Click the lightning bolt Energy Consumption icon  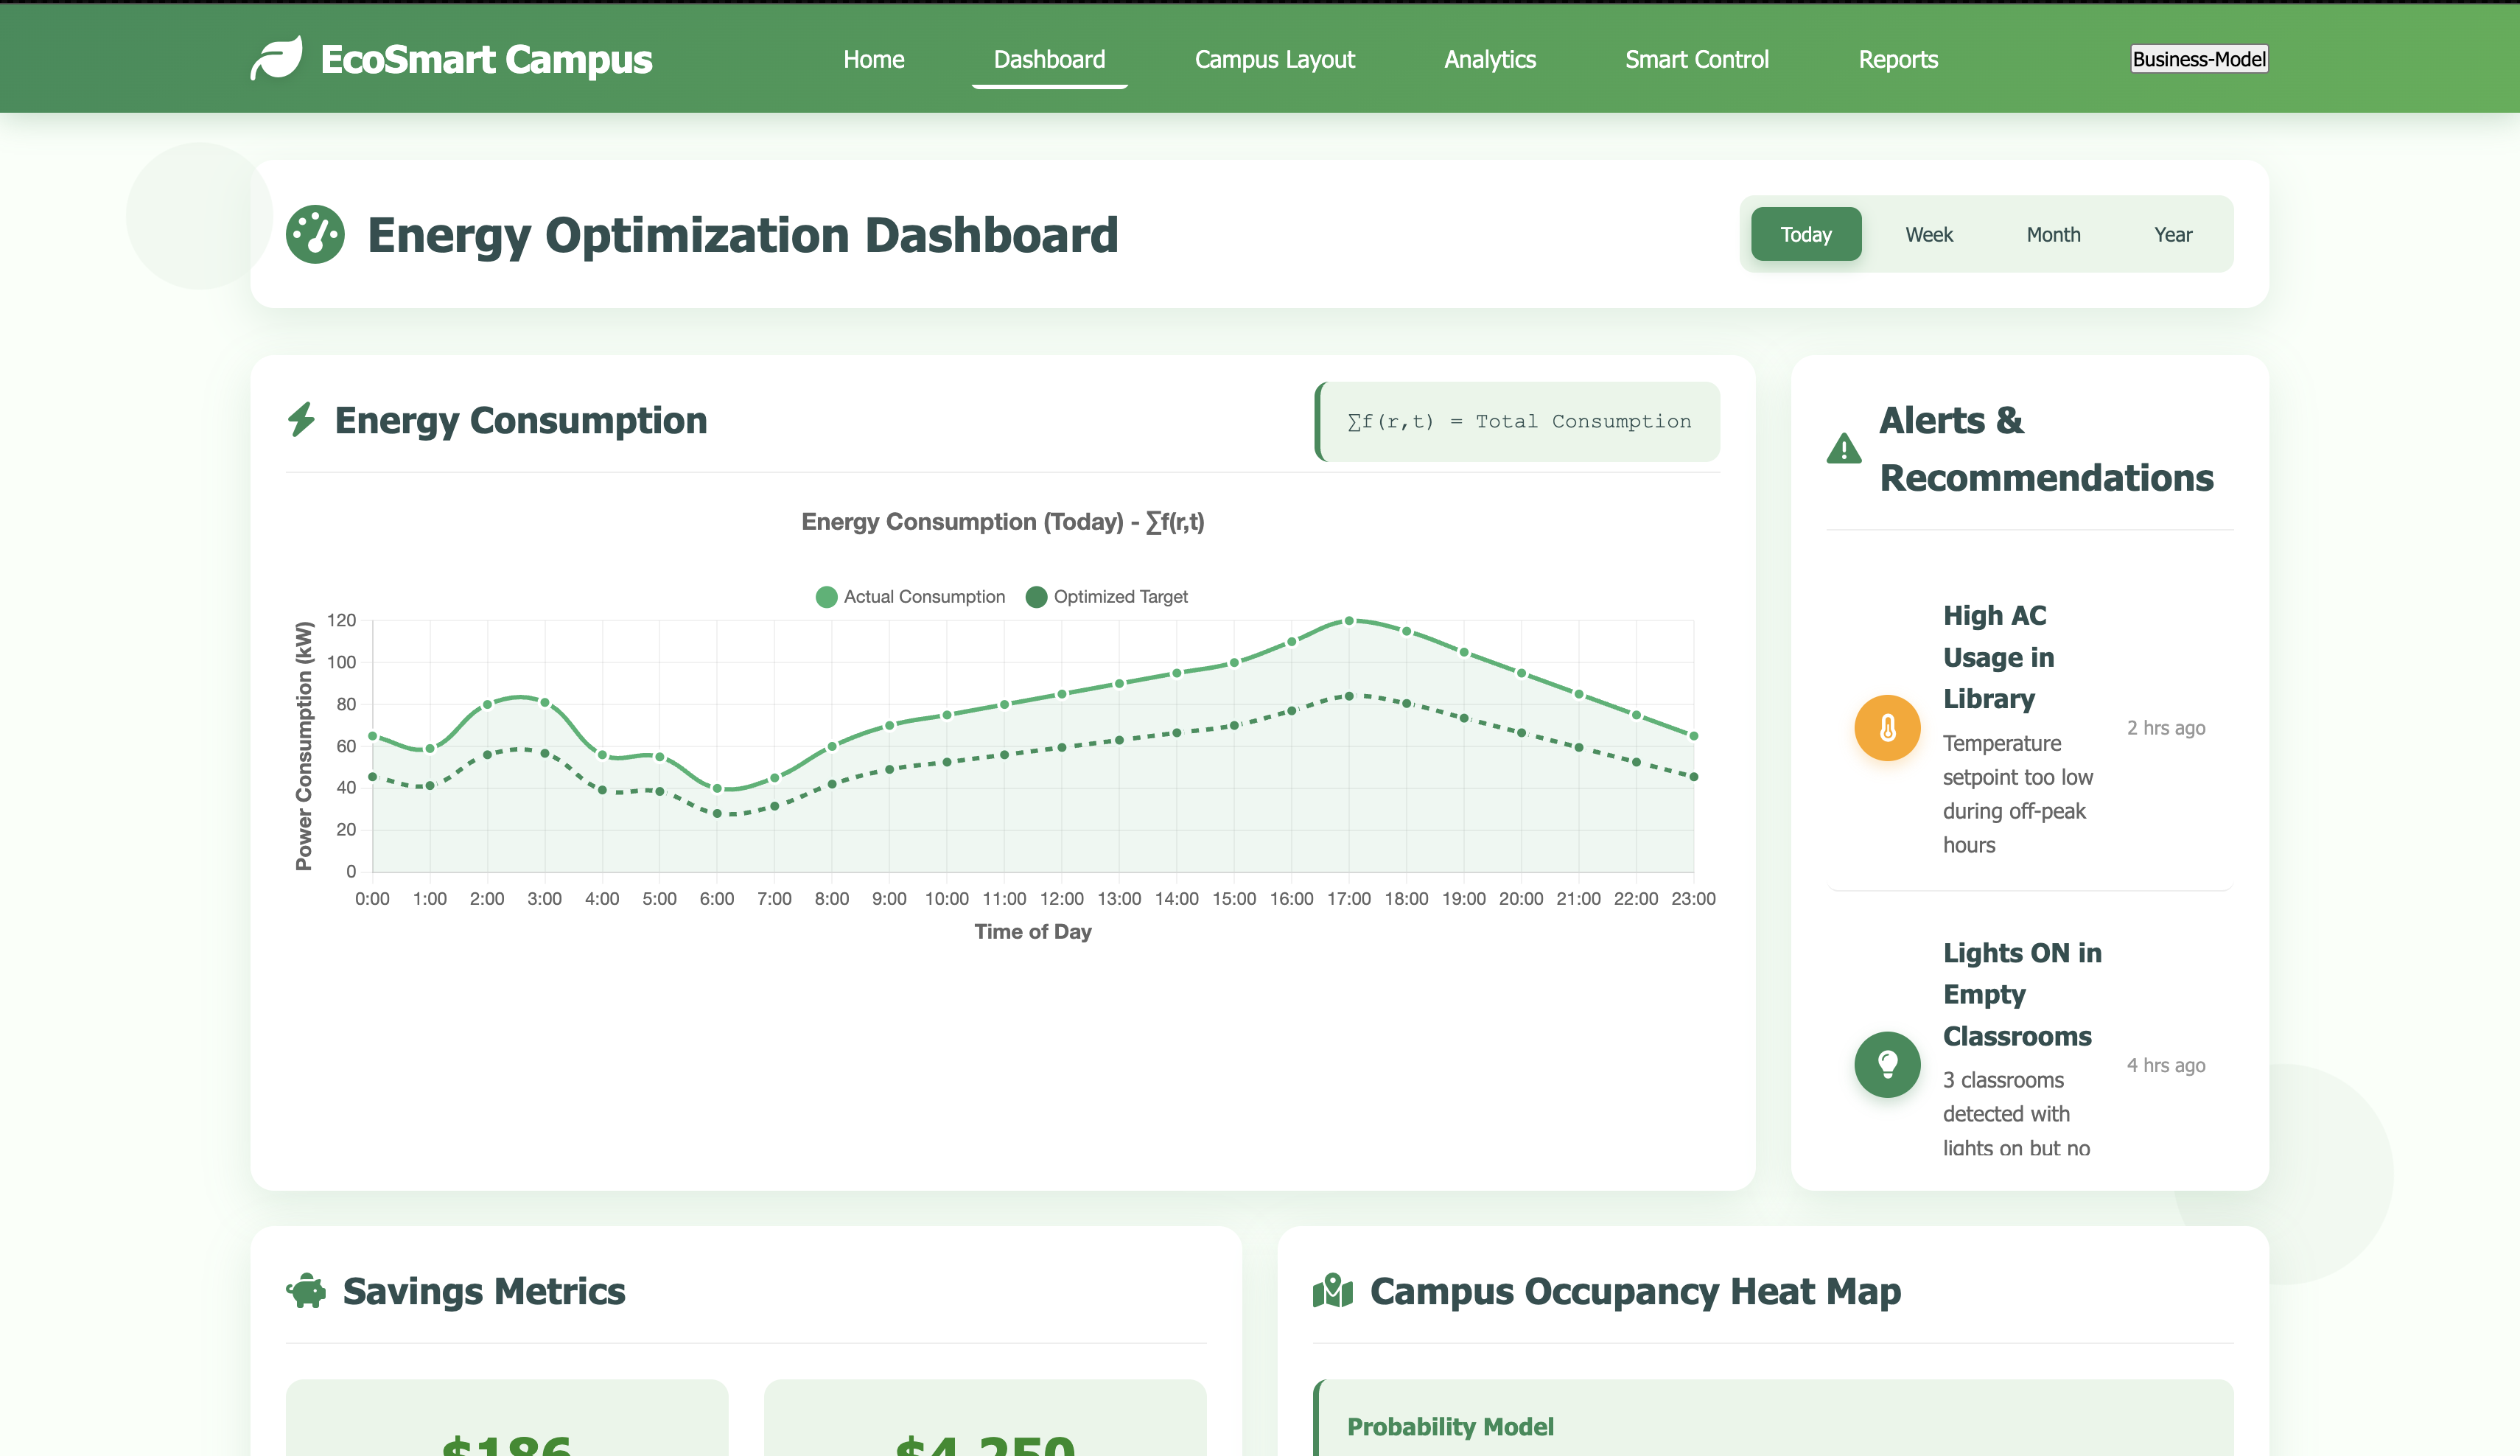pyautogui.click(x=301, y=420)
